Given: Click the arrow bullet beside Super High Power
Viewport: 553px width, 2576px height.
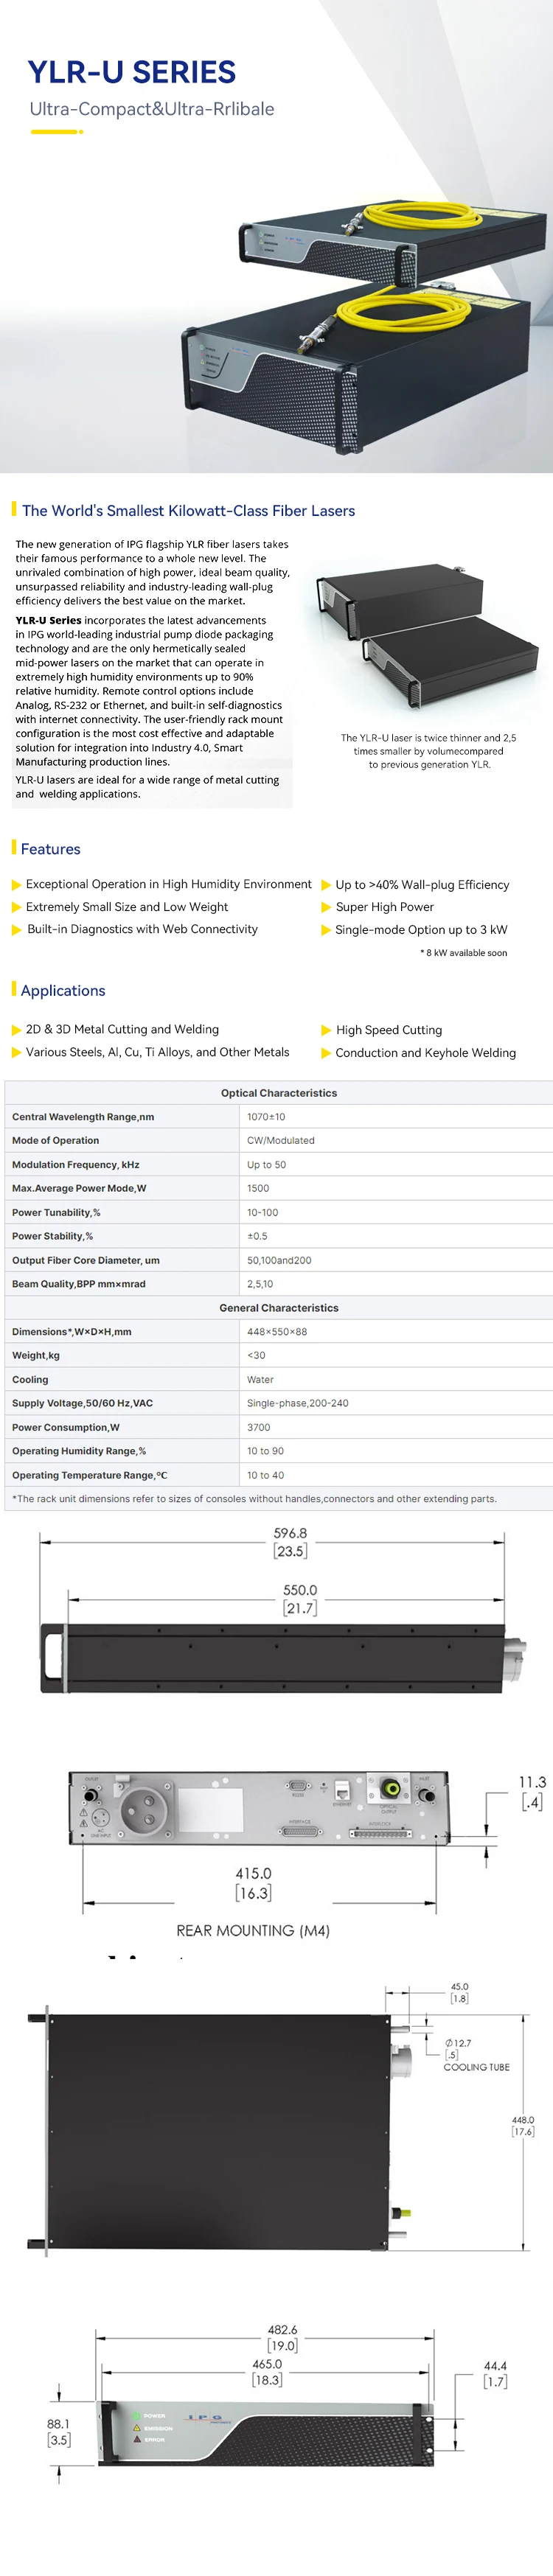Looking at the screenshot, I should click(x=326, y=907).
